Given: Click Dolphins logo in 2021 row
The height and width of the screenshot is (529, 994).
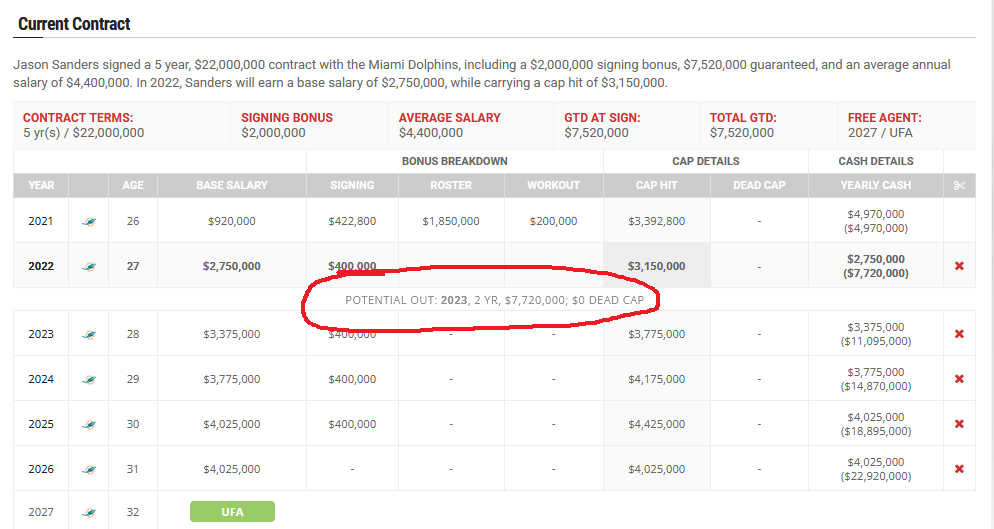Looking at the screenshot, I should (89, 221).
